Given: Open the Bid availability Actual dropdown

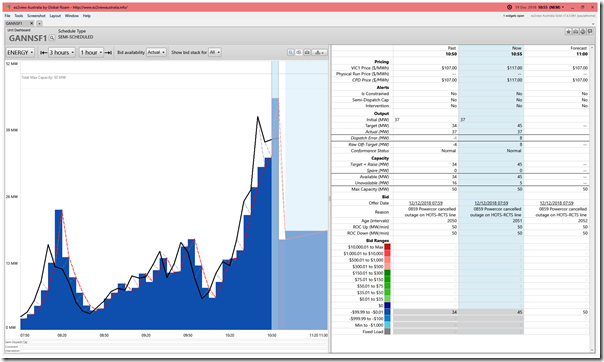Looking at the screenshot, I should pyautogui.click(x=156, y=52).
